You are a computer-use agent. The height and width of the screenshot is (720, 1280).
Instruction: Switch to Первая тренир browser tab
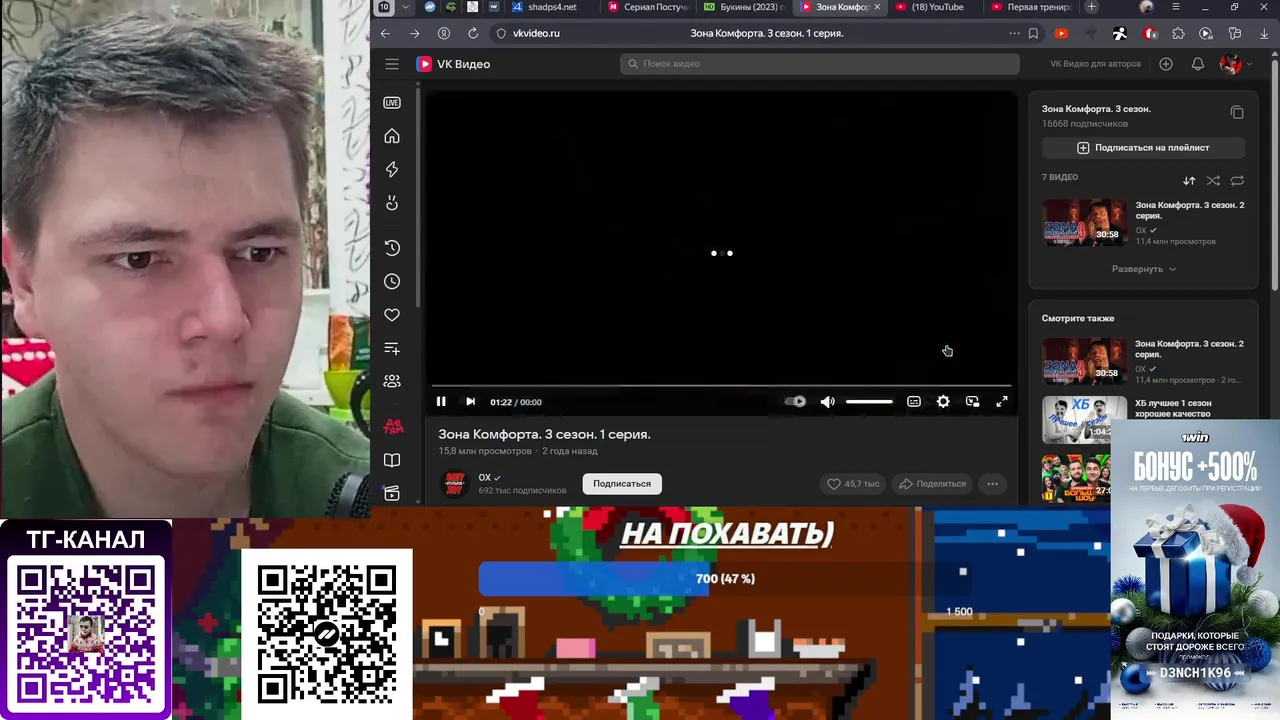1030,7
